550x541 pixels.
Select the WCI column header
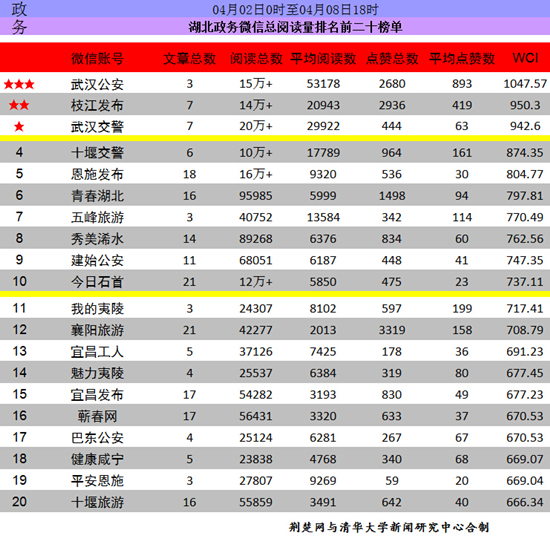coord(525,58)
